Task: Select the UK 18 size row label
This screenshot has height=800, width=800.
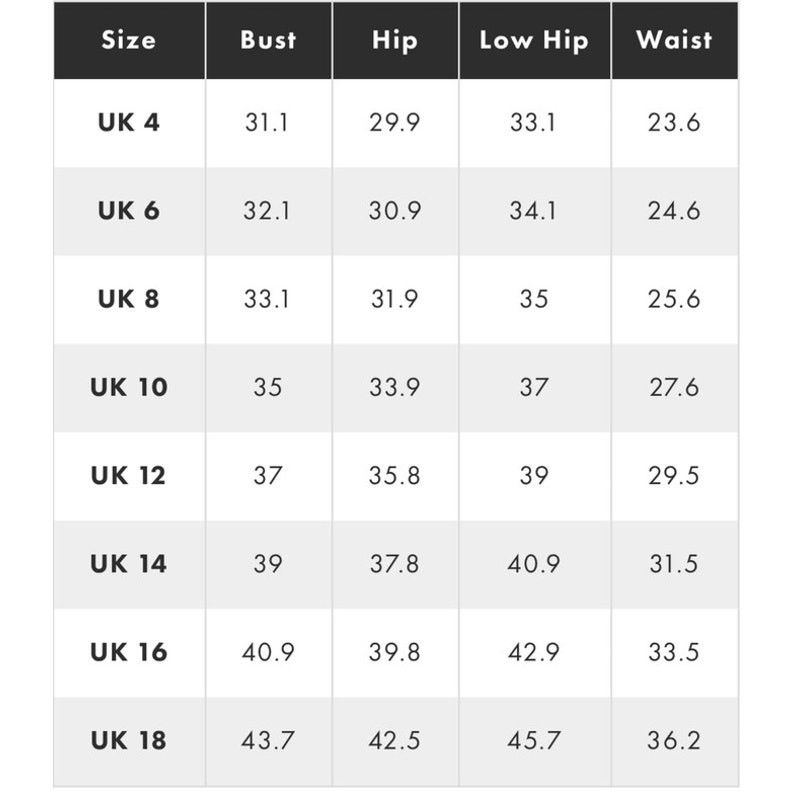Action: [129, 740]
